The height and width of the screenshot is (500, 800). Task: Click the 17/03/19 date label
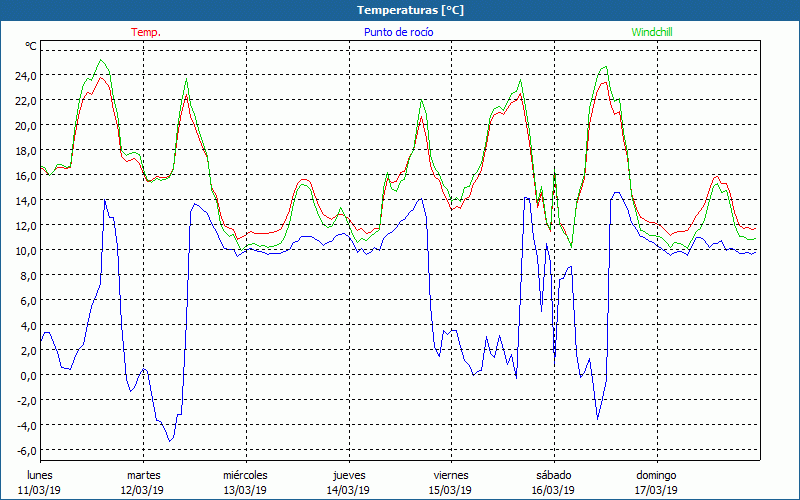(x=657, y=490)
